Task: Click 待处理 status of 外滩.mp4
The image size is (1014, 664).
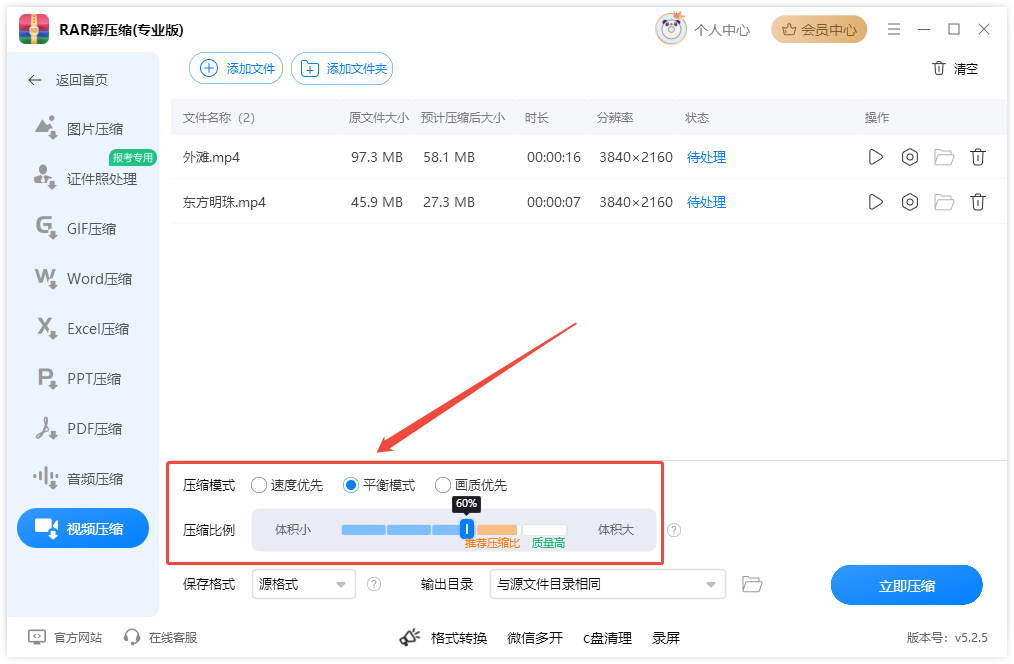Action: 706,157
